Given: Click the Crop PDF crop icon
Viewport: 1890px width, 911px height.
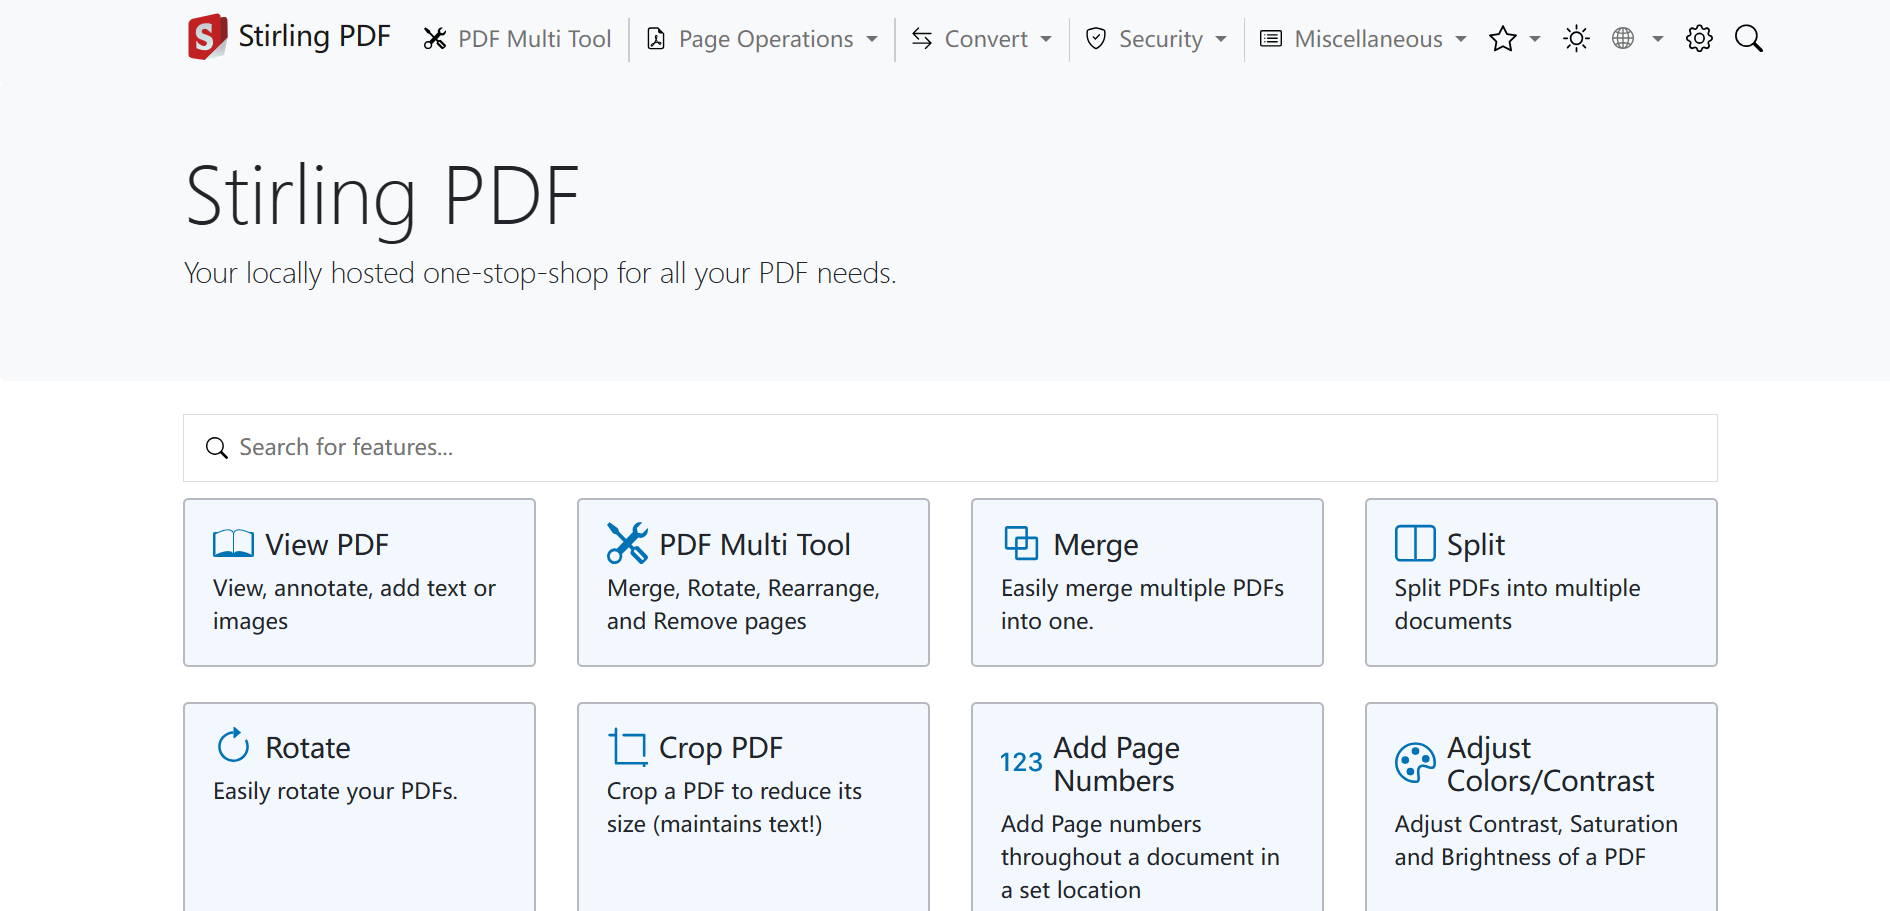Looking at the screenshot, I should pyautogui.click(x=627, y=747).
